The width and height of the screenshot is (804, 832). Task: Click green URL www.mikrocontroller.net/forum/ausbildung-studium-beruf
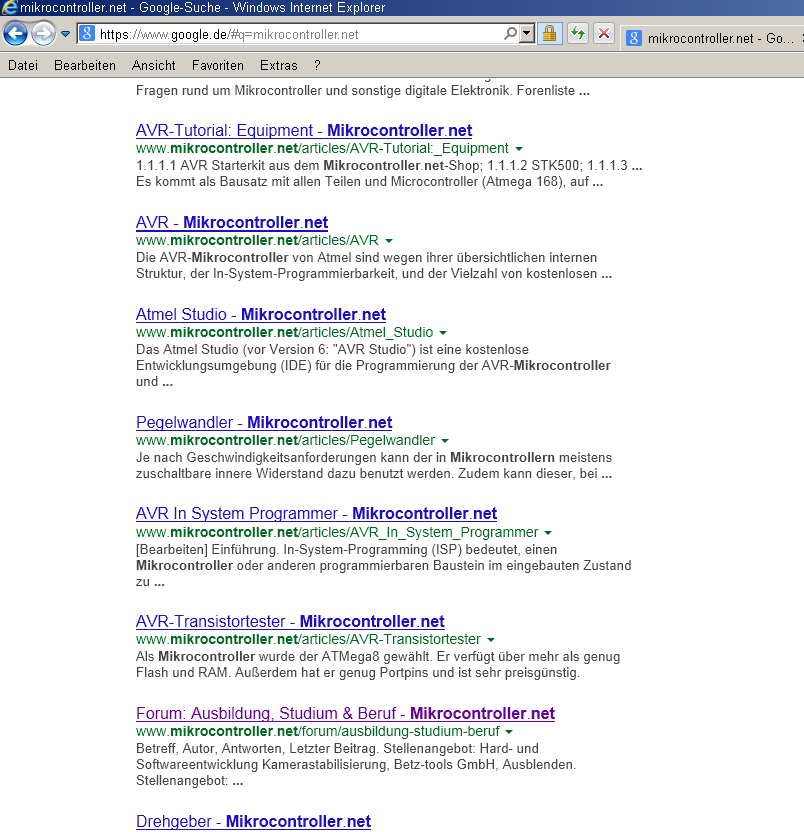click(x=318, y=731)
